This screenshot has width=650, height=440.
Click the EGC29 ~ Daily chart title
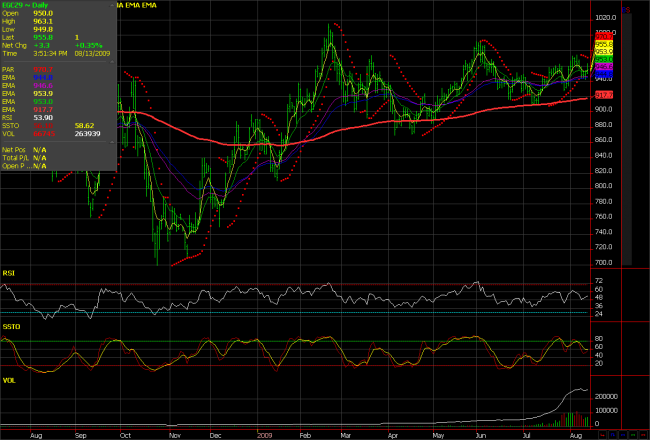tap(25, 5)
